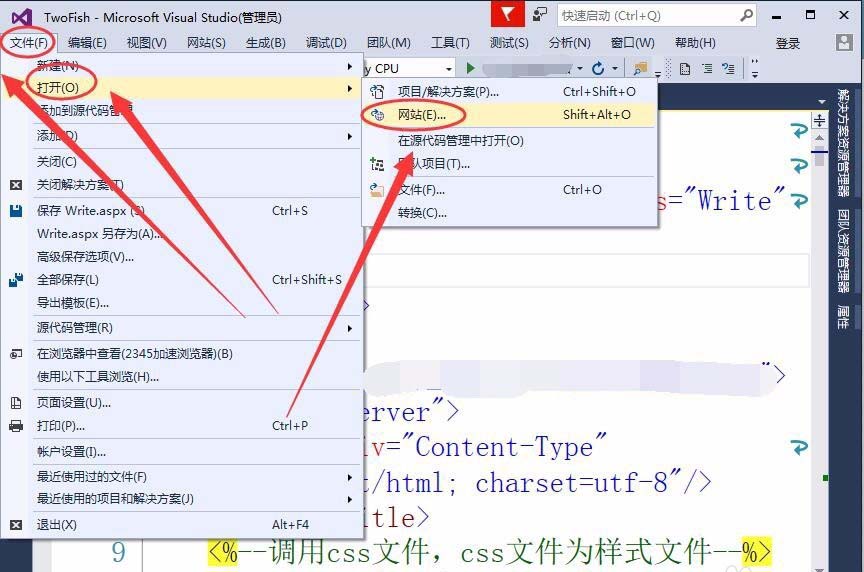Expand the Add (添加) submenu arrow

[349, 136]
